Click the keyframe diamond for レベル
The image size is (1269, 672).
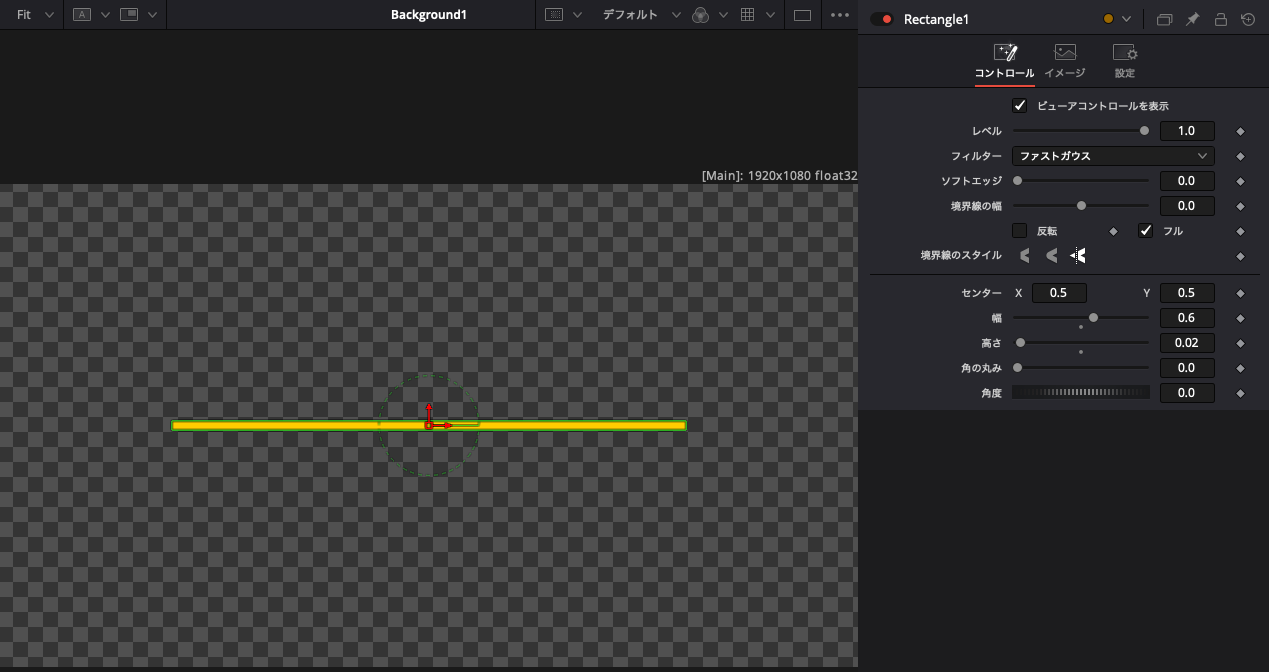coord(1240,131)
